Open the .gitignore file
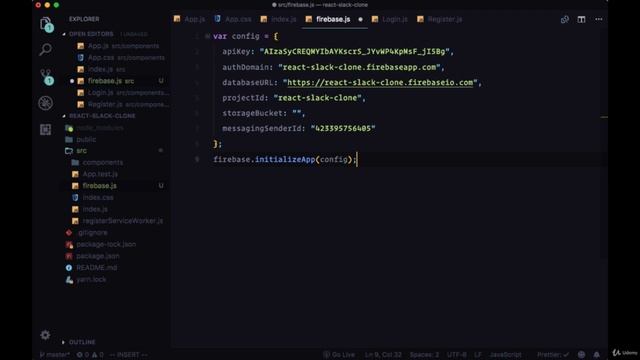The width and height of the screenshot is (640, 360). pyautogui.click(x=92, y=233)
